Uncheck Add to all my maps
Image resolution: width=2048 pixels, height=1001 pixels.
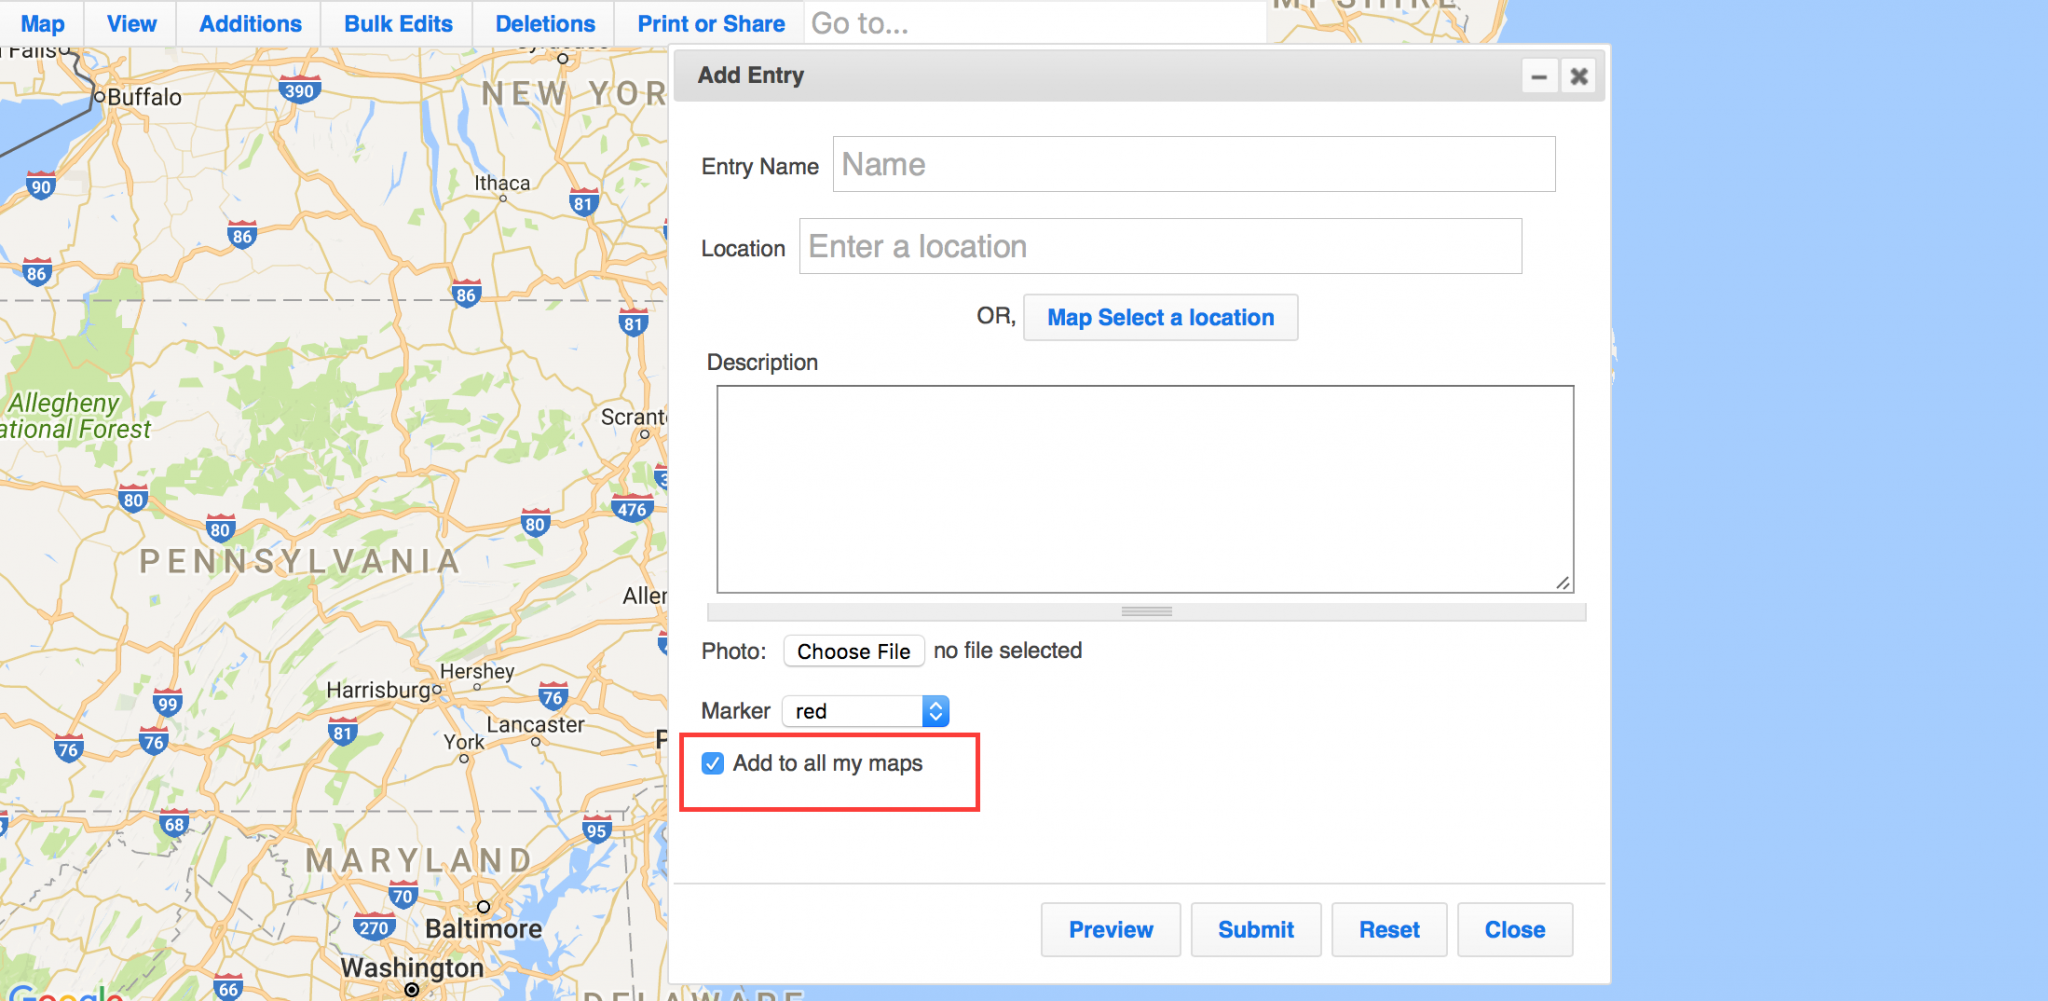click(713, 764)
